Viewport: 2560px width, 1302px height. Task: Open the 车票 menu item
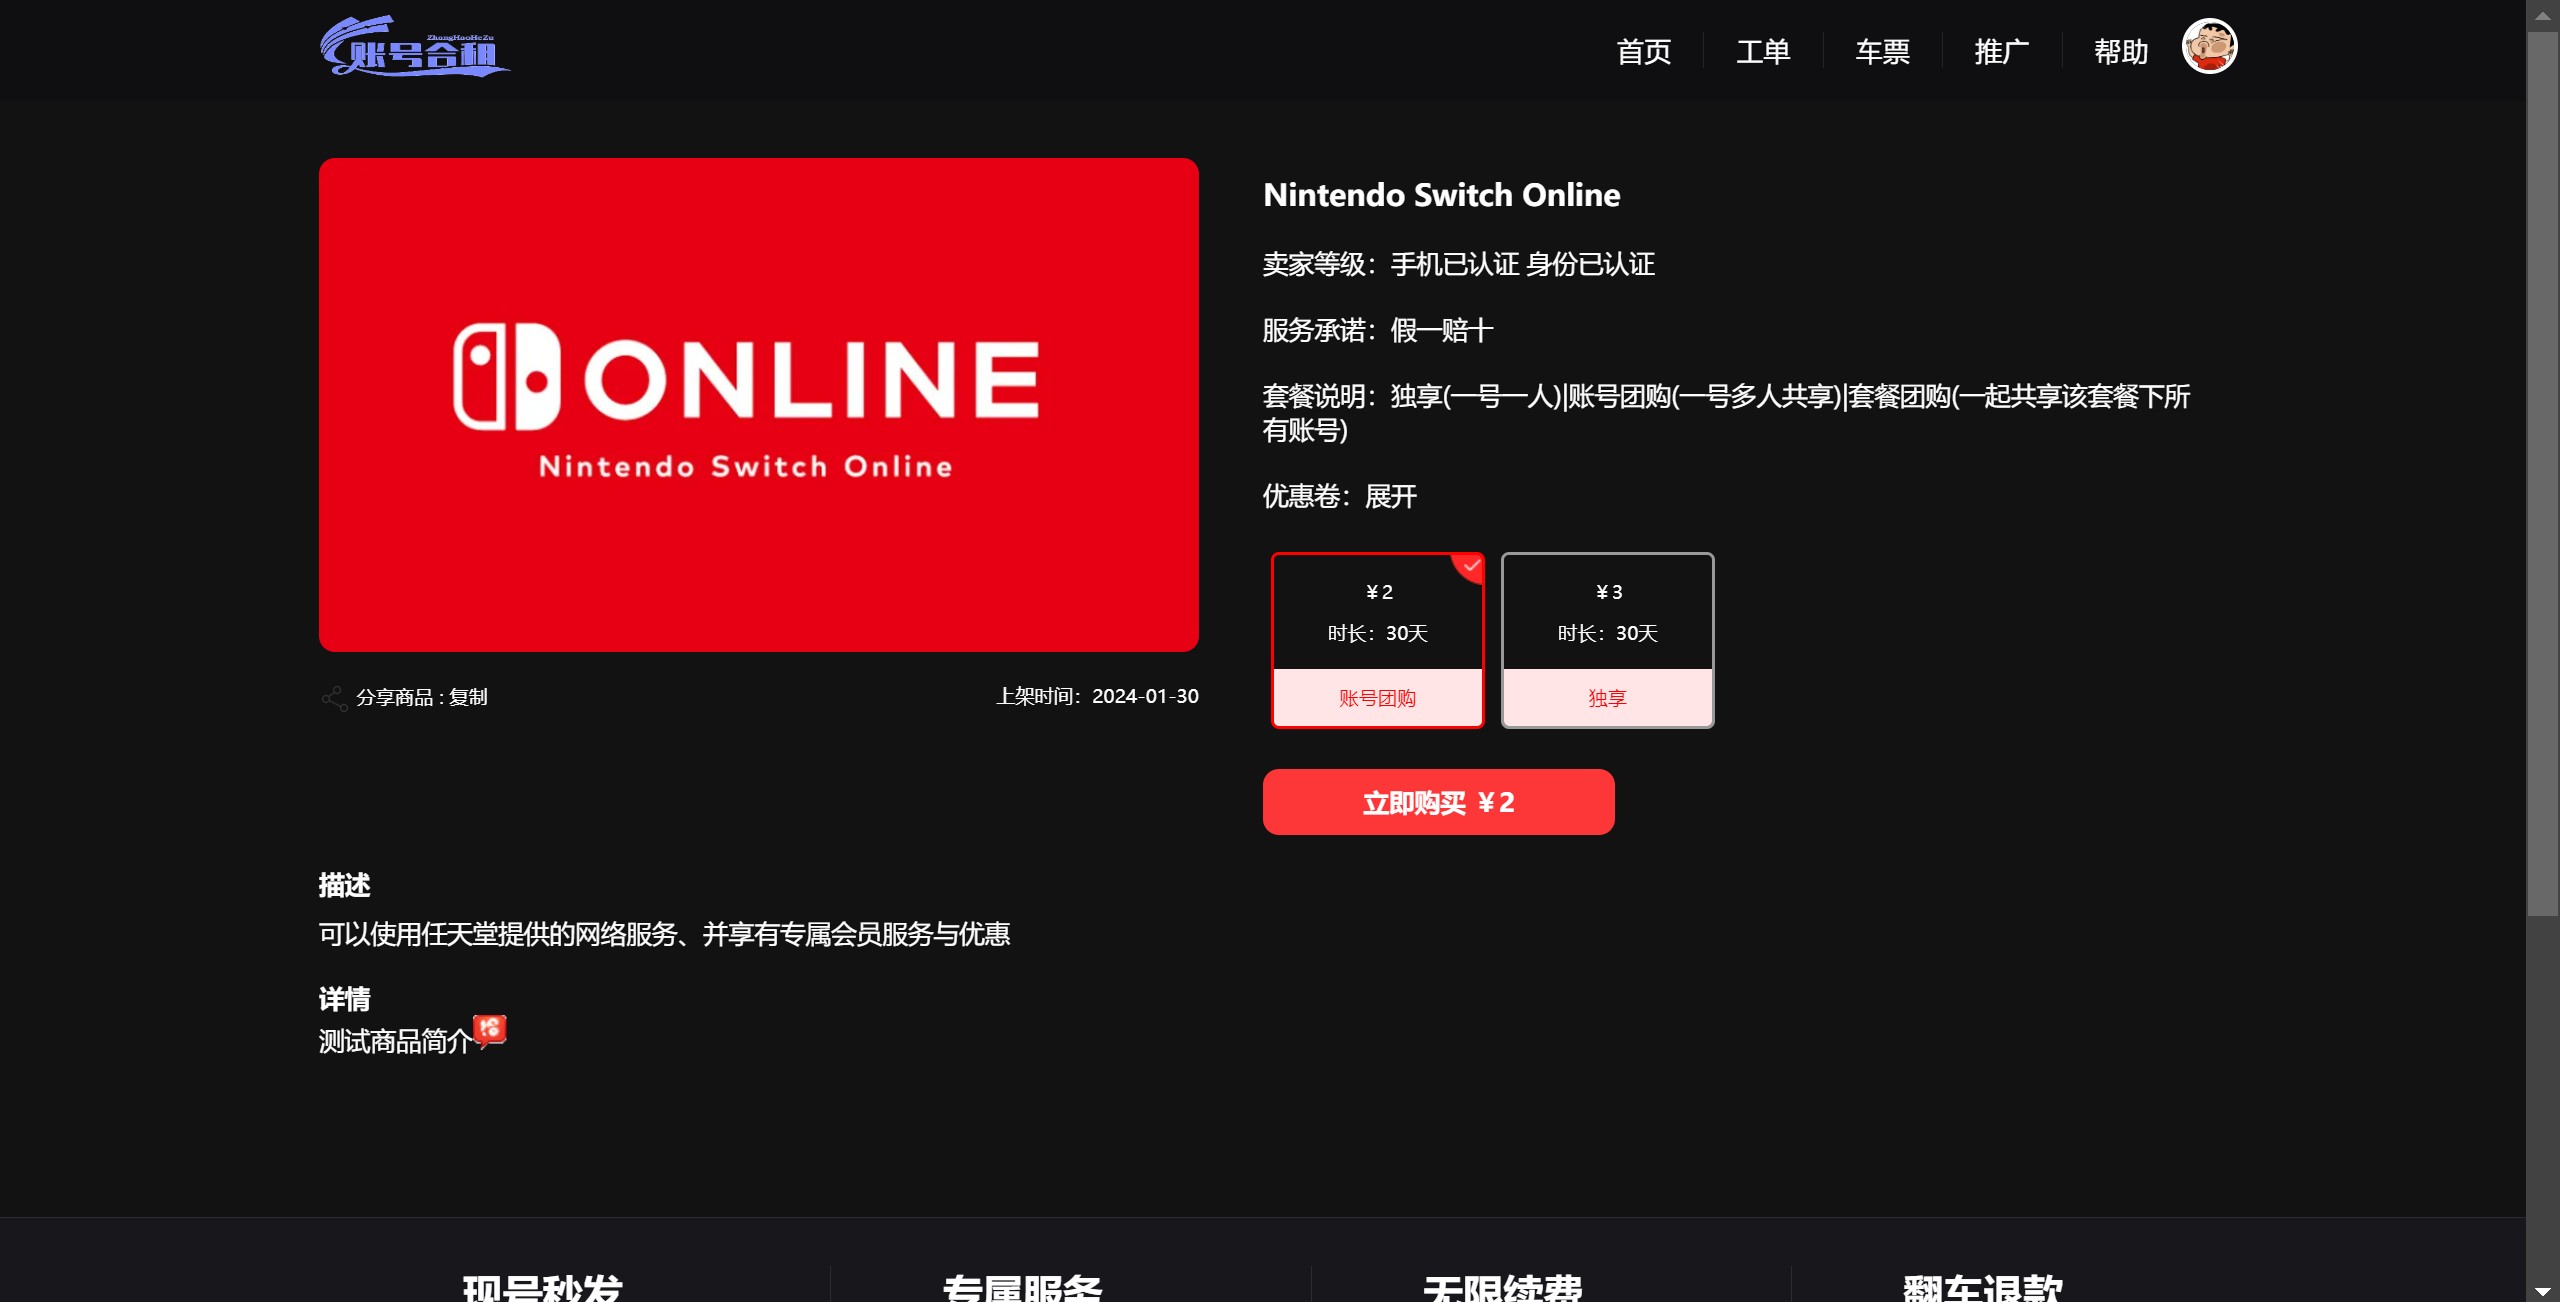pos(1882,51)
